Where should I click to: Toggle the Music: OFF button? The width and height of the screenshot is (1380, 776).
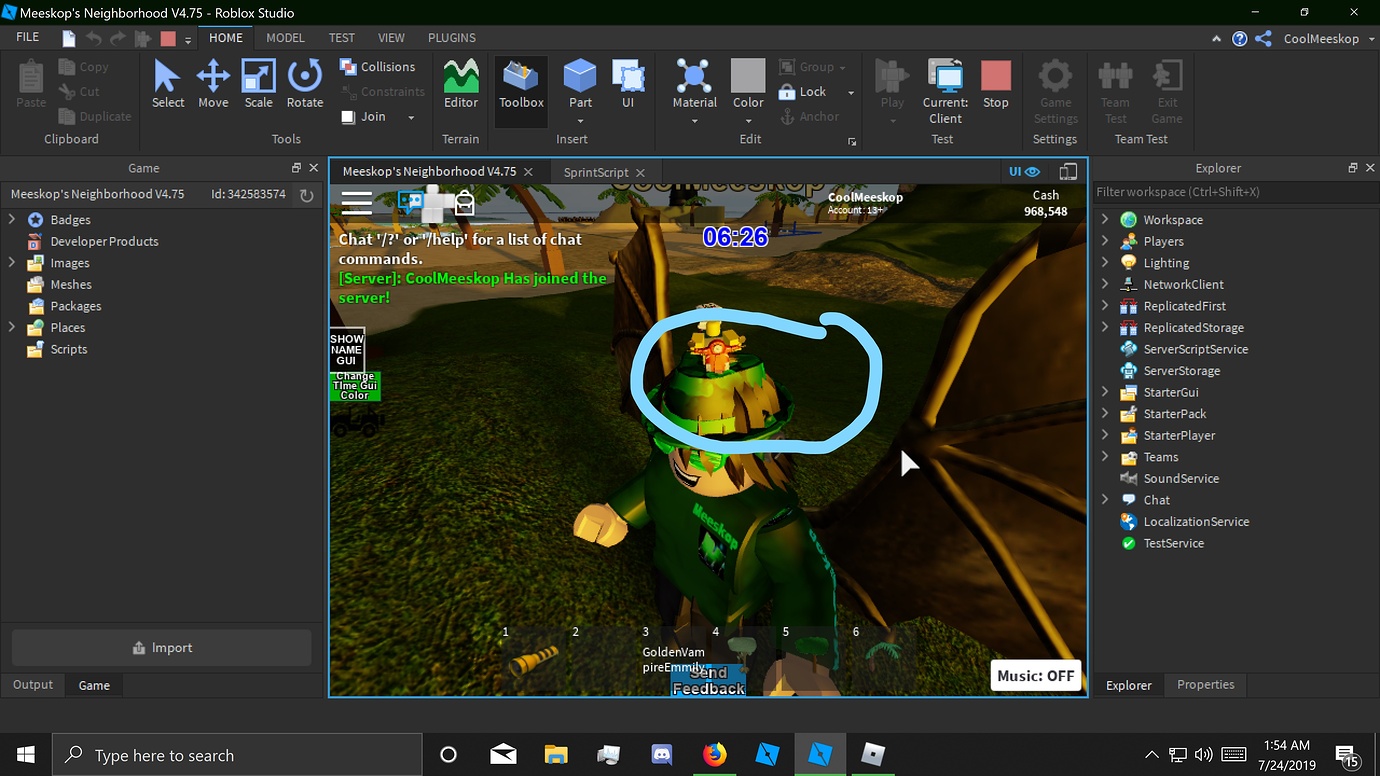click(1036, 676)
